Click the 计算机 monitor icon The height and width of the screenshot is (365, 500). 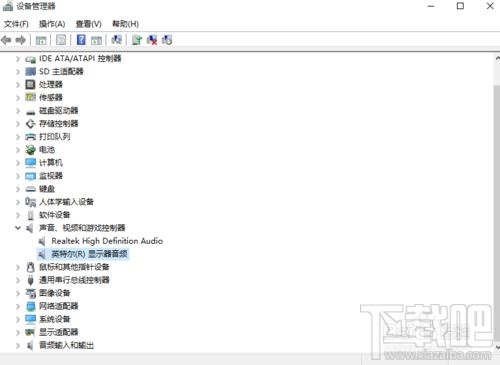[x=30, y=163]
